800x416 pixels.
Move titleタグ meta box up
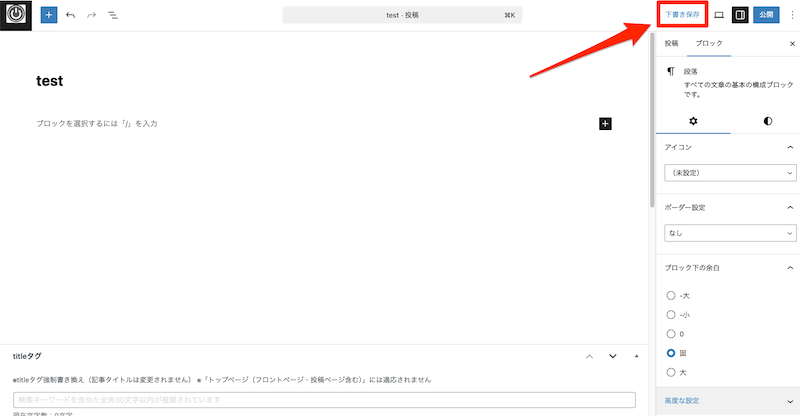[x=589, y=356]
